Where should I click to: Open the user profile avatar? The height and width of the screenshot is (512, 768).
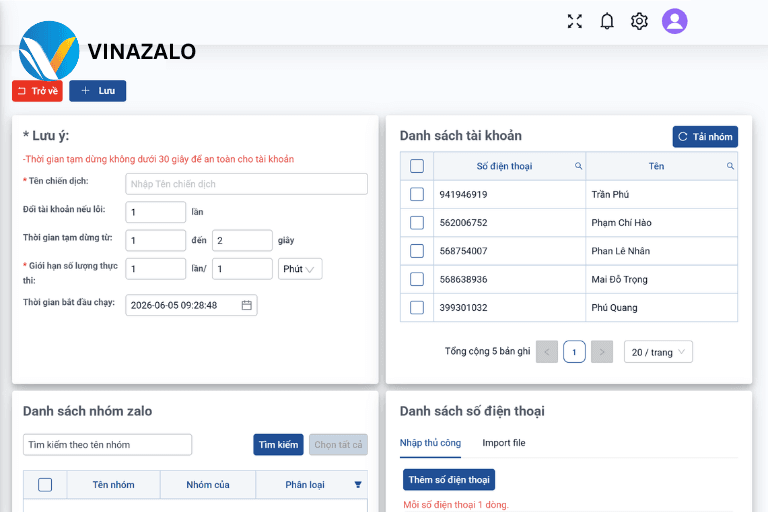(674, 21)
